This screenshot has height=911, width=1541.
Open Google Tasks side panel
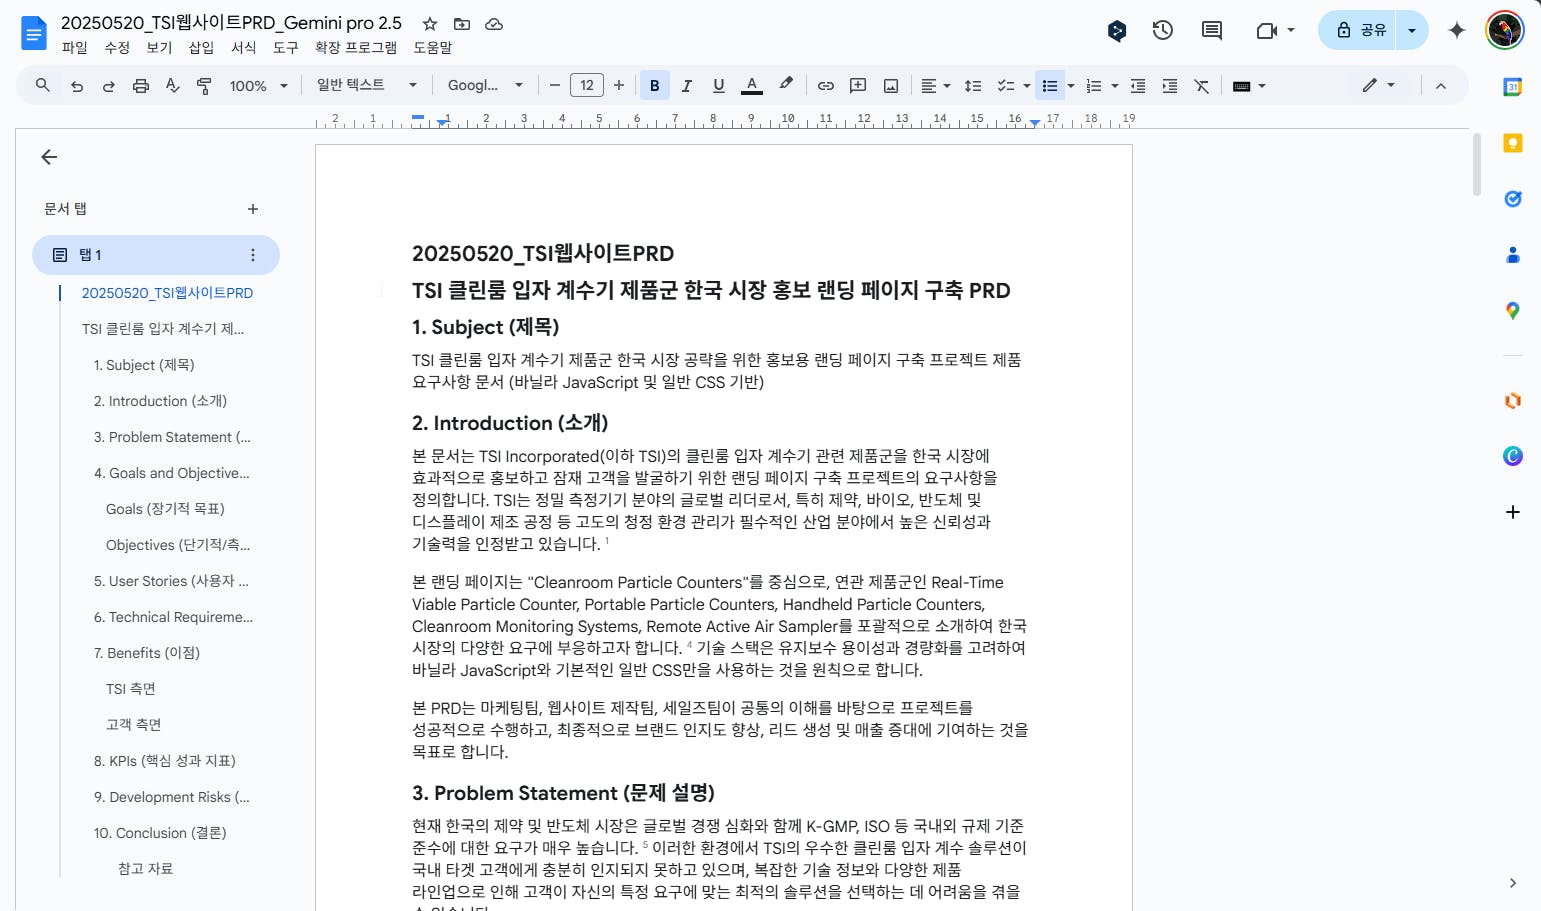[x=1513, y=199]
